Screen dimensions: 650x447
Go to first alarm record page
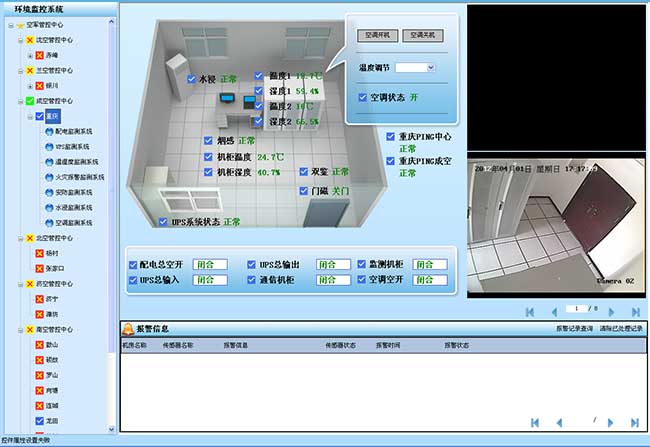click(x=535, y=423)
